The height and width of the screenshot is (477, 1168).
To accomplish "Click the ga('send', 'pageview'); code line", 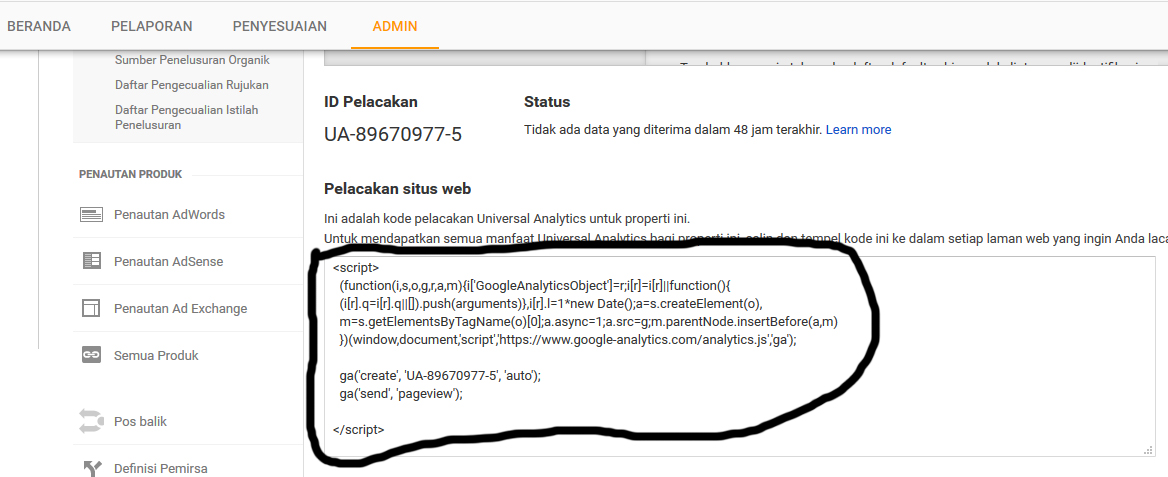I will click(401, 394).
